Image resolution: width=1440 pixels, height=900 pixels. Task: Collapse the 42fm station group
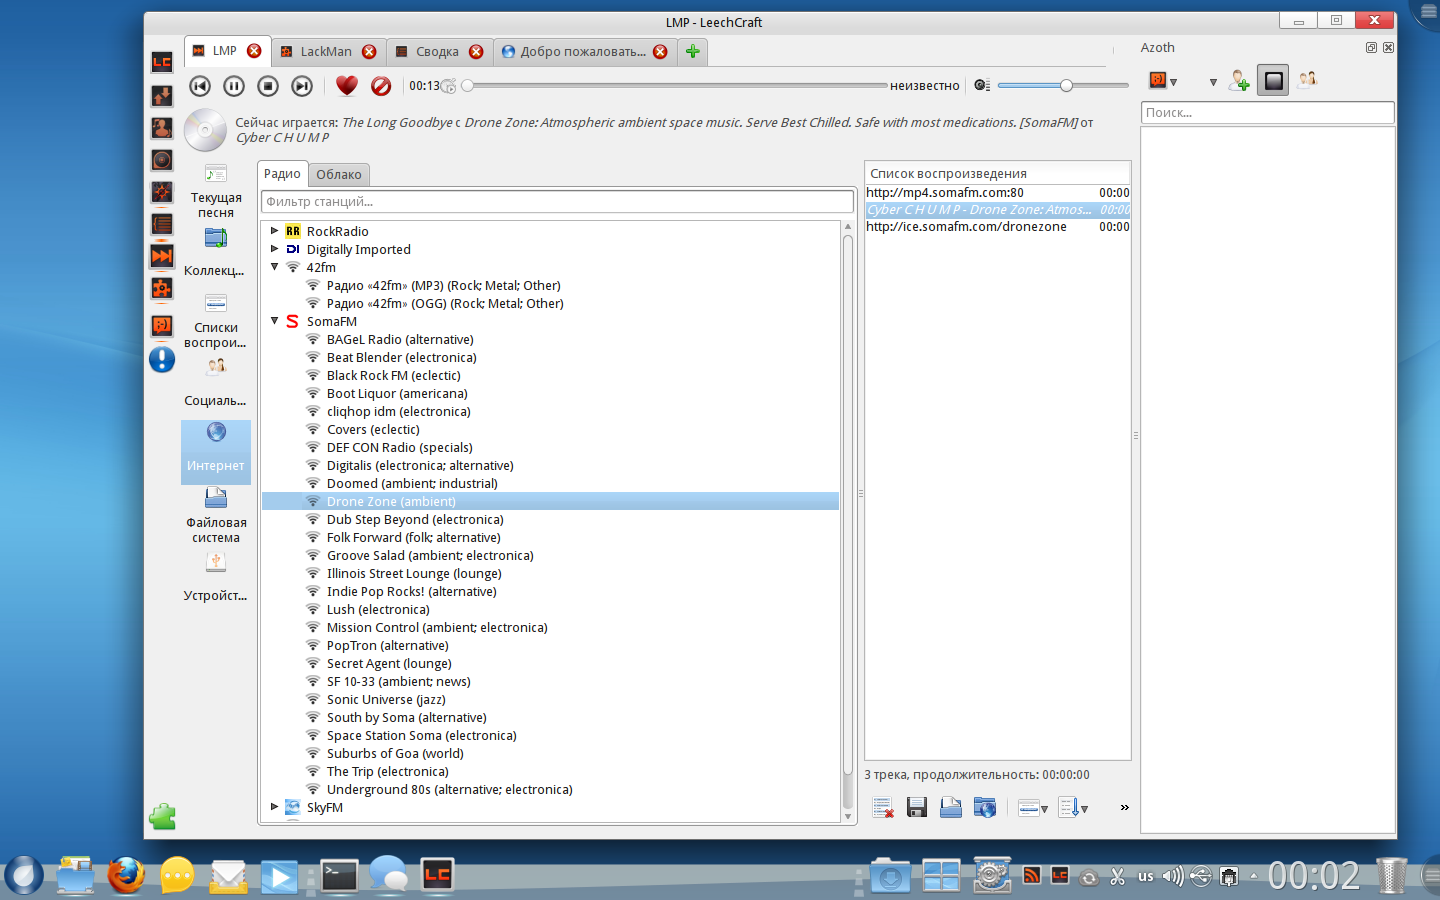tap(274, 267)
